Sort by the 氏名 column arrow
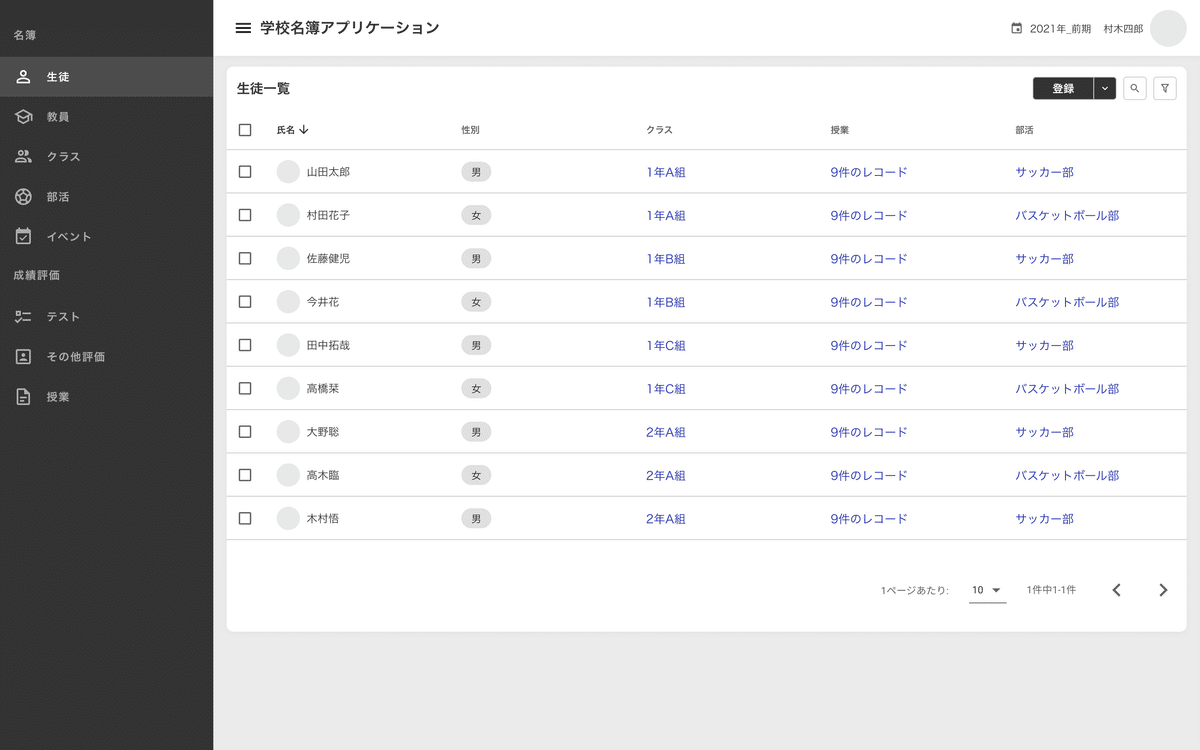The width and height of the screenshot is (1200, 750). pos(304,130)
